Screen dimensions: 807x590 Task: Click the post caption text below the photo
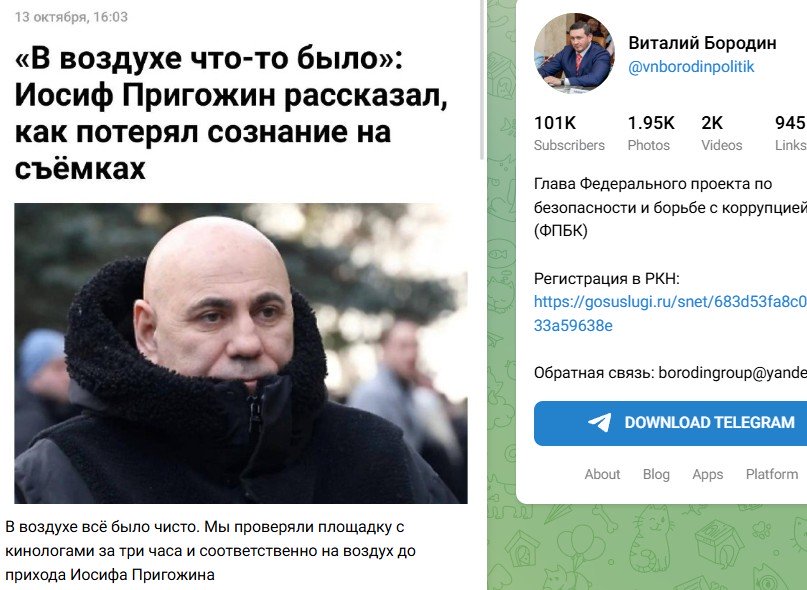(x=210, y=551)
